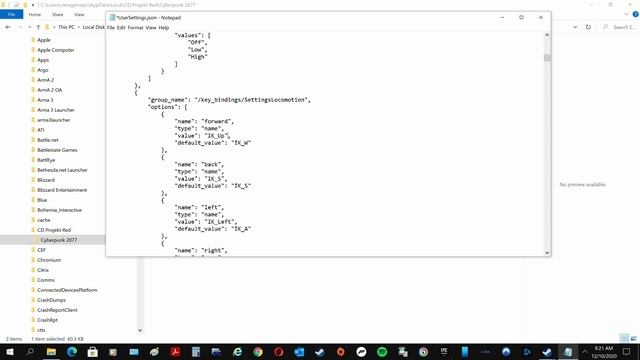Open the Windows Start menu
Screen dimensions: 640x360
pos(9,352)
